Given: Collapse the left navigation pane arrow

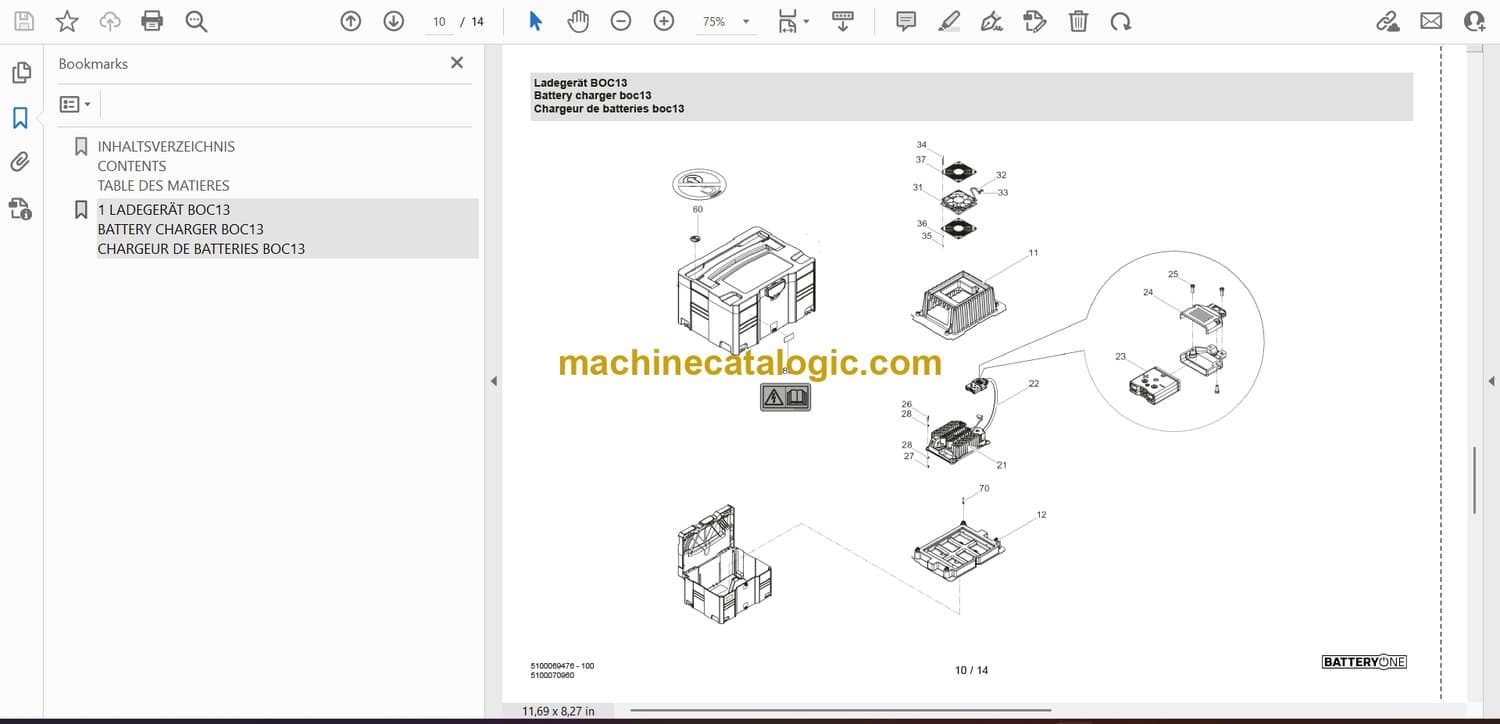Looking at the screenshot, I should 493,381.
